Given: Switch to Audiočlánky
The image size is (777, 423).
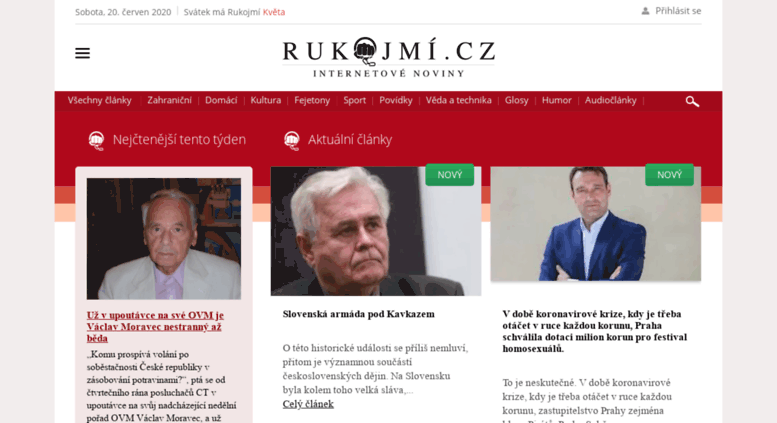Looking at the screenshot, I should tap(610, 101).
